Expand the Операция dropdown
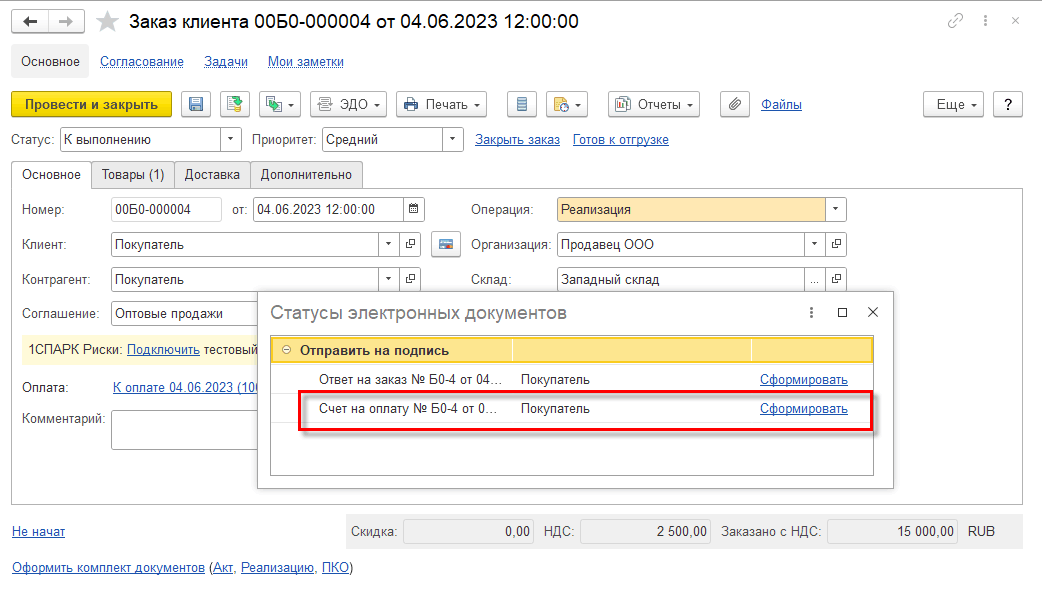Screen dimensions: 1042x591 (x=835, y=209)
